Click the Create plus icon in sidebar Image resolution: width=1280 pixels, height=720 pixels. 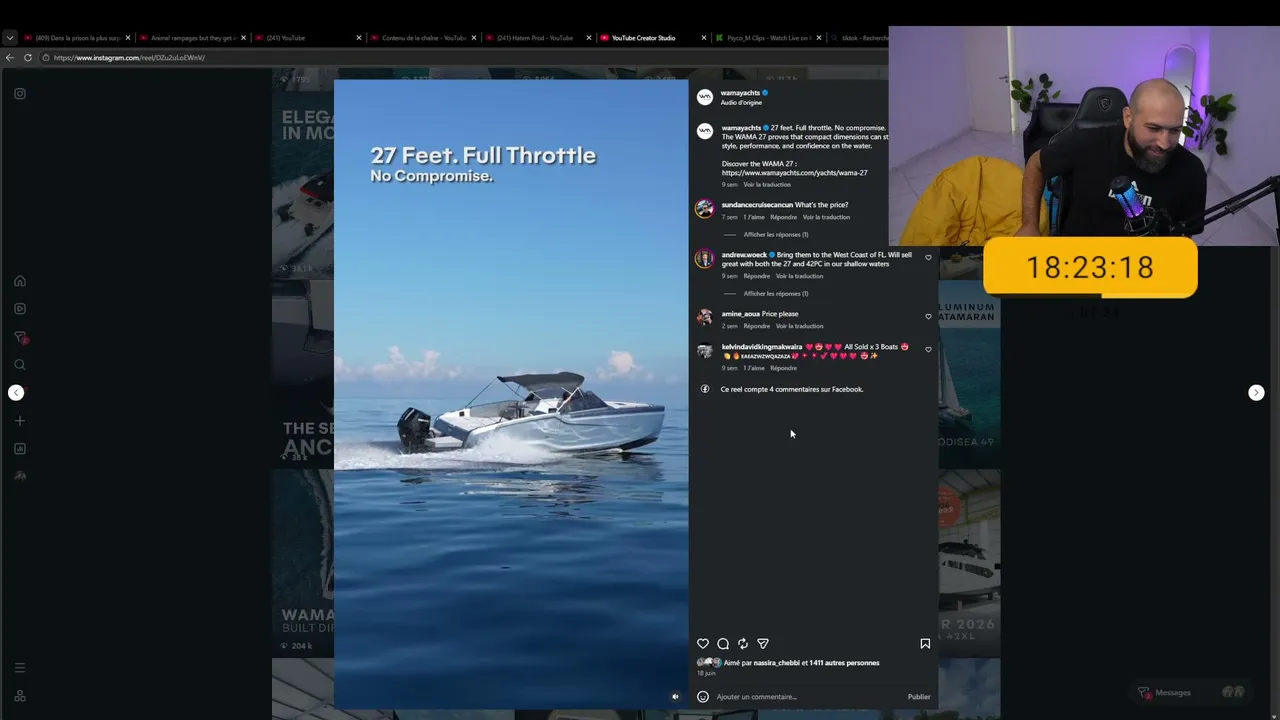[x=20, y=421]
